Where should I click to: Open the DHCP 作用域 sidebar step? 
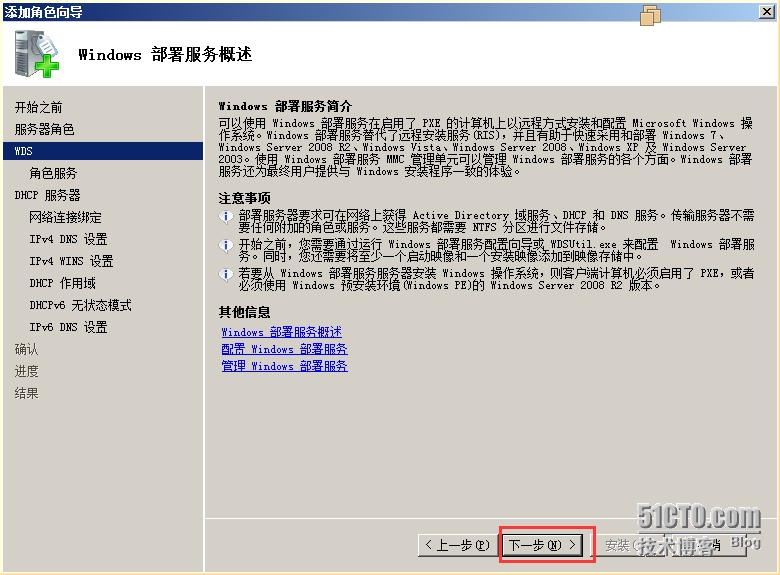point(62,283)
